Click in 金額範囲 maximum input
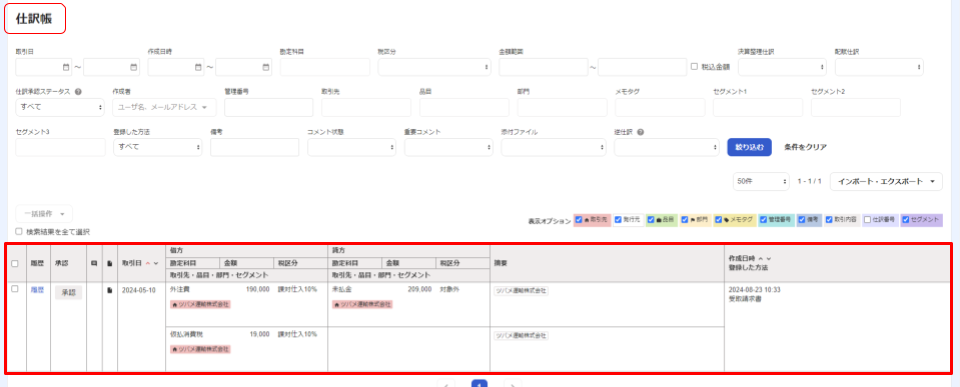This screenshot has width=960, height=387. pos(642,67)
